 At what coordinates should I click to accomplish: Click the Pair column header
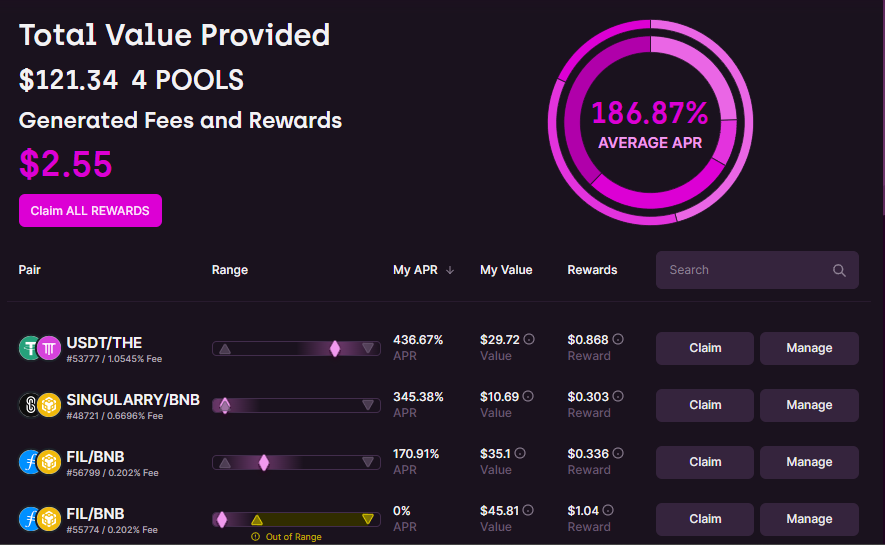pyautogui.click(x=29, y=270)
